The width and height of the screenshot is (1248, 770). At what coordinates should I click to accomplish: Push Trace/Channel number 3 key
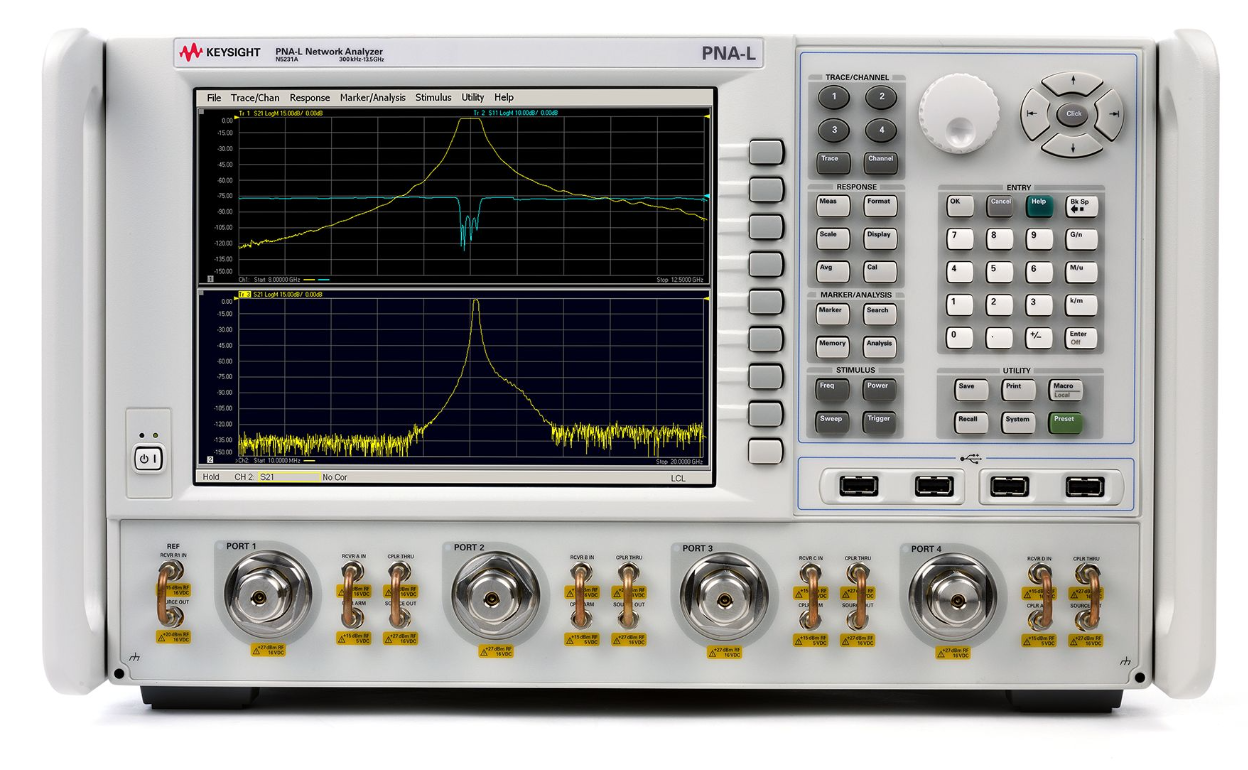[834, 130]
